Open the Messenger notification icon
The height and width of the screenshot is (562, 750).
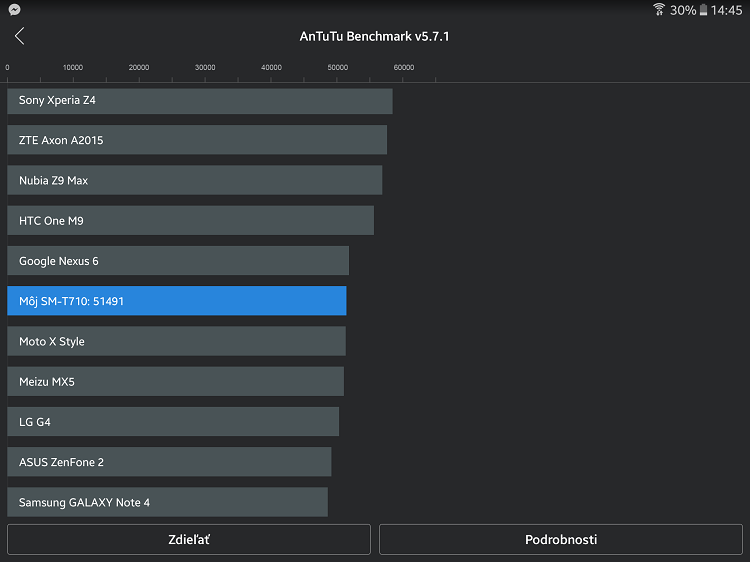point(14,9)
